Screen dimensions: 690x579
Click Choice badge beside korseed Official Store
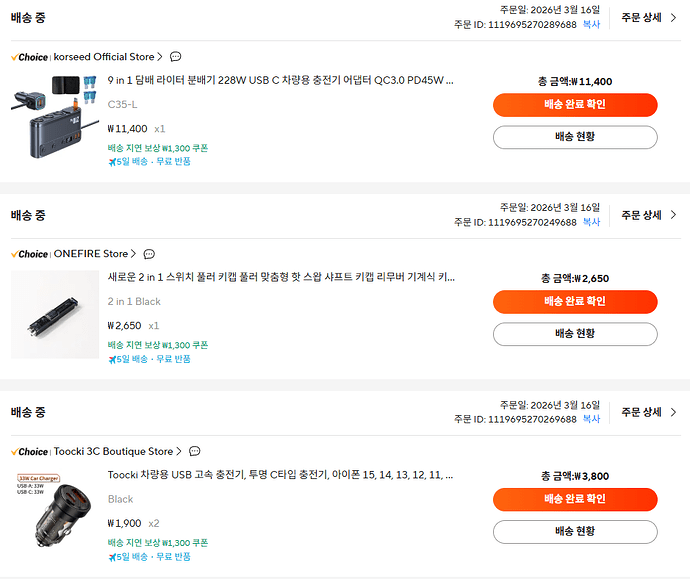click(30, 57)
